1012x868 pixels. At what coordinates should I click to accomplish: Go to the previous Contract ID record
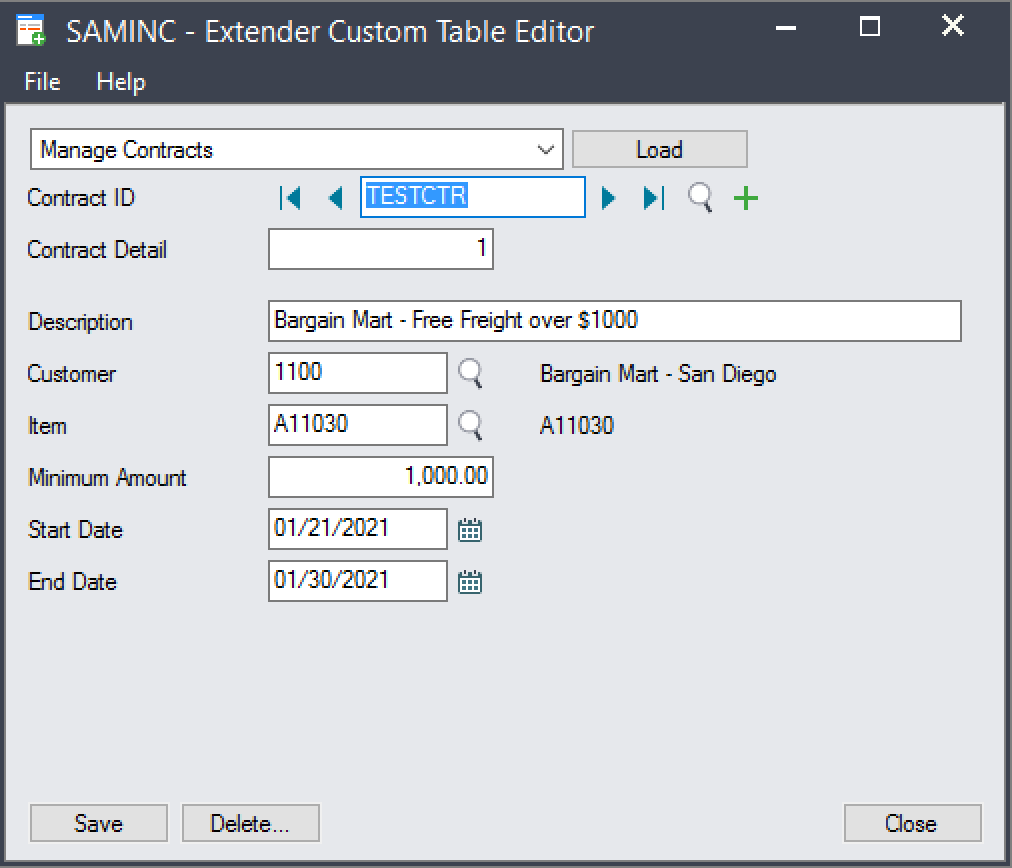(x=336, y=197)
